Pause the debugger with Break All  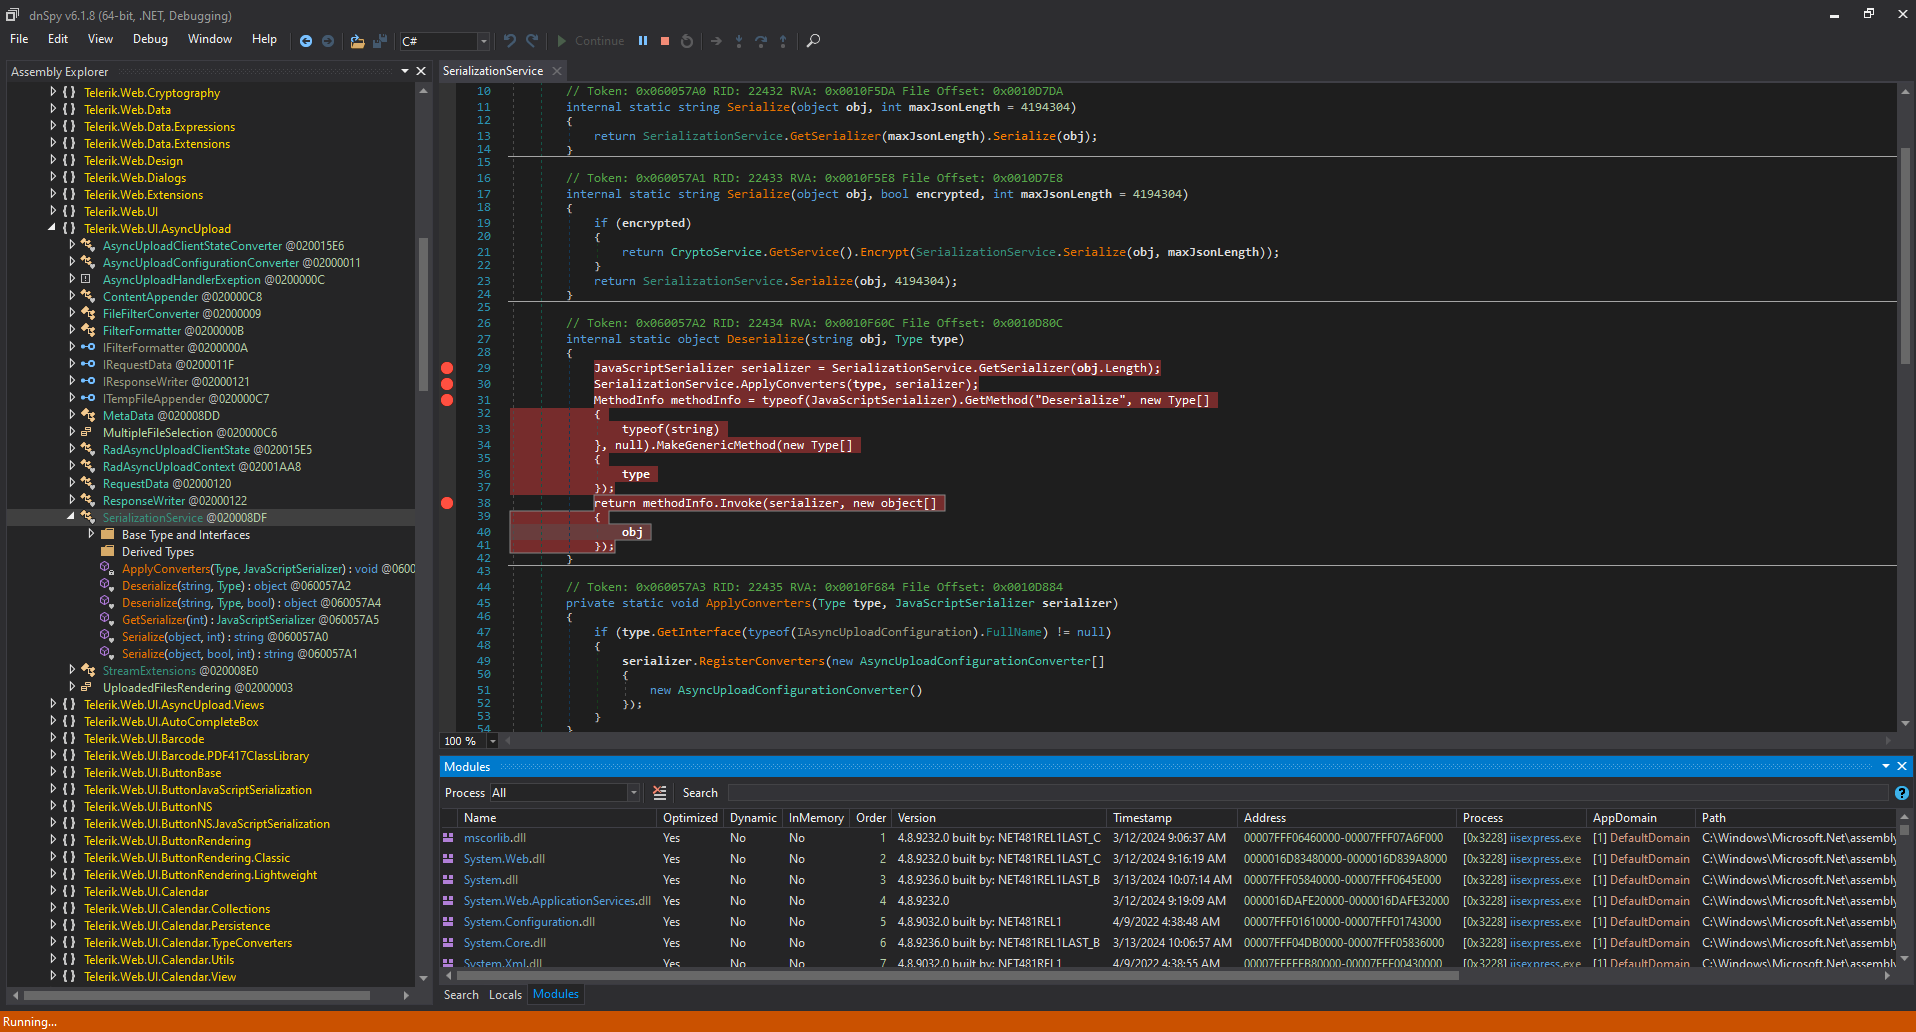643,41
